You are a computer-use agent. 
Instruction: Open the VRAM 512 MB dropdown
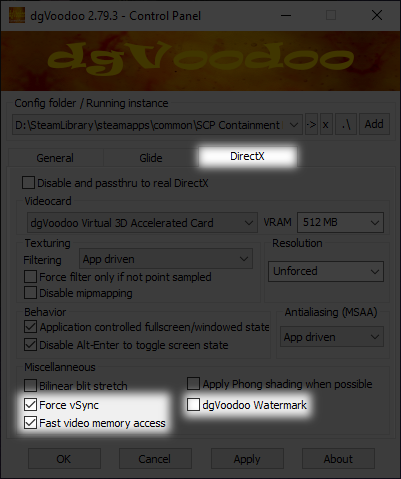point(340,222)
